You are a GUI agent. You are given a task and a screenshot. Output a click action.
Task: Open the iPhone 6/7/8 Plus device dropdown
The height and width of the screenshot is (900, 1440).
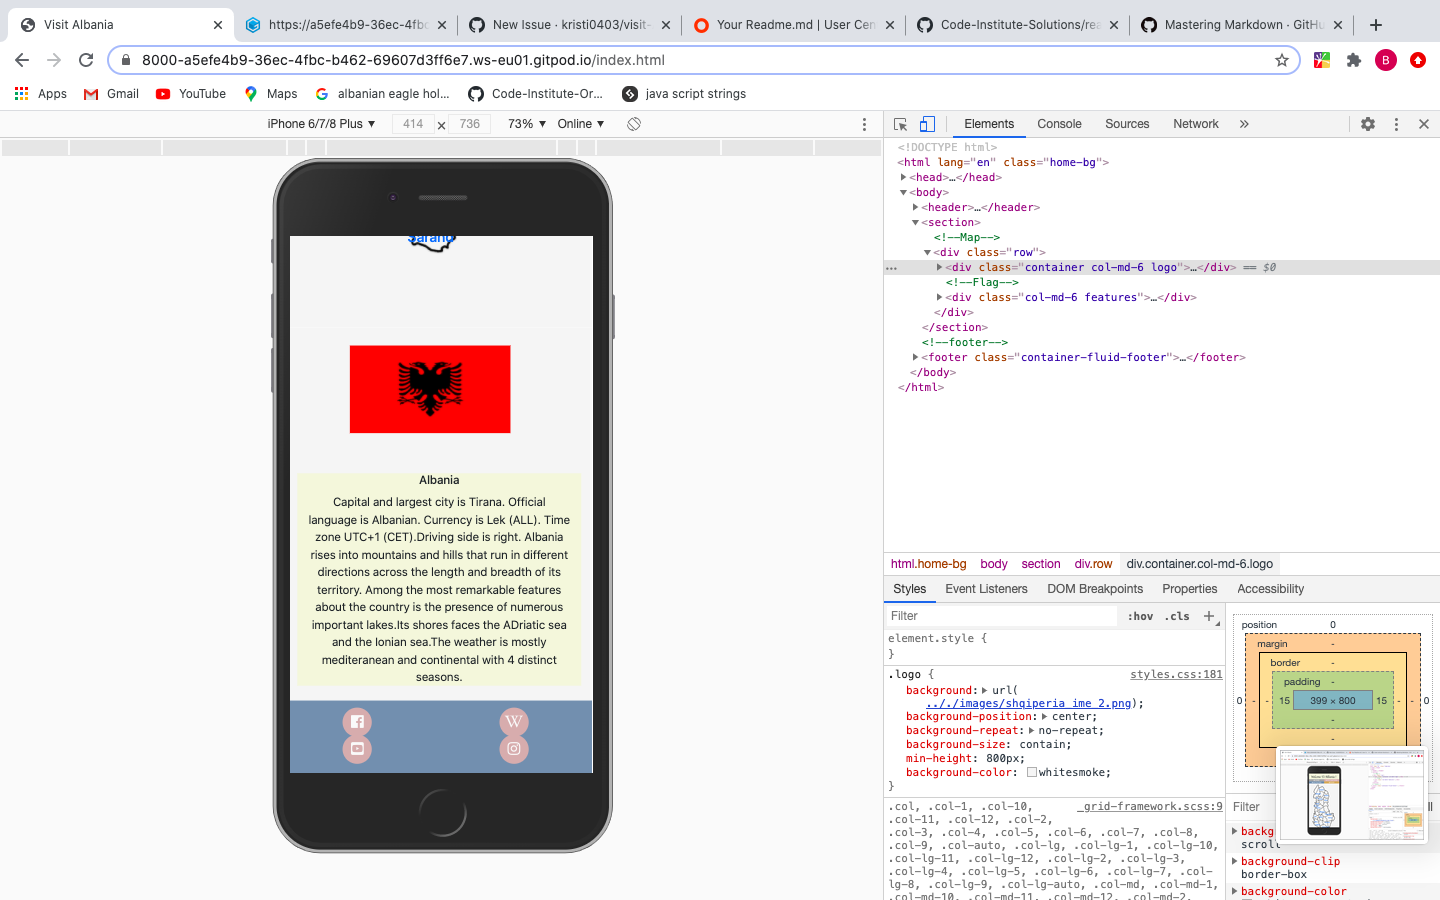point(321,124)
